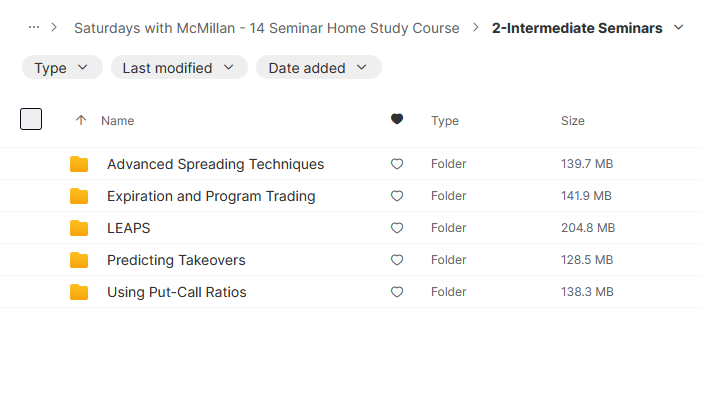Expand the 2-Intermediate Seminars chevron menu
The image size is (701, 397).
pos(679,28)
